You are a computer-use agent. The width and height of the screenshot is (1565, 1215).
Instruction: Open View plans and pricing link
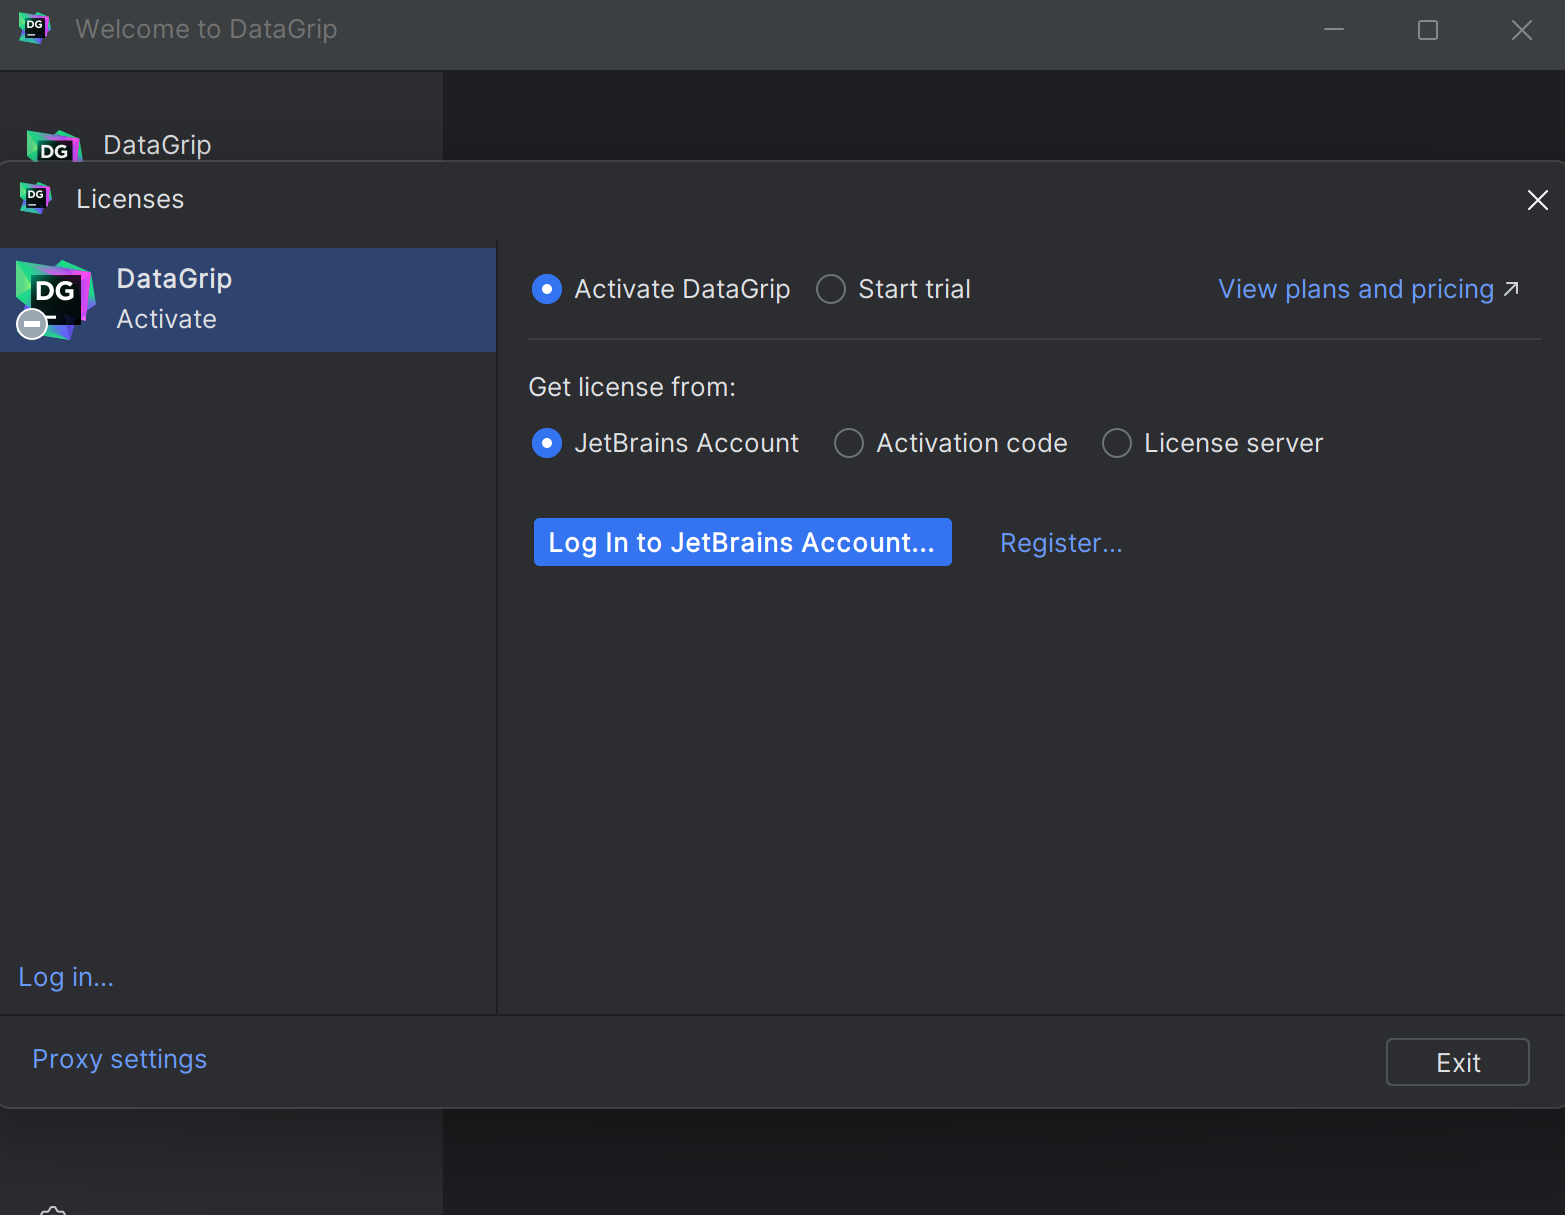pyautogui.click(x=1368, y=289)
